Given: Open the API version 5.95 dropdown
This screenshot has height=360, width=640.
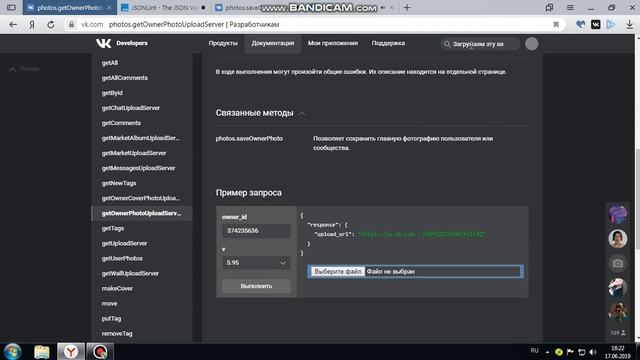Looking at the screenshot, I should 256,263.
